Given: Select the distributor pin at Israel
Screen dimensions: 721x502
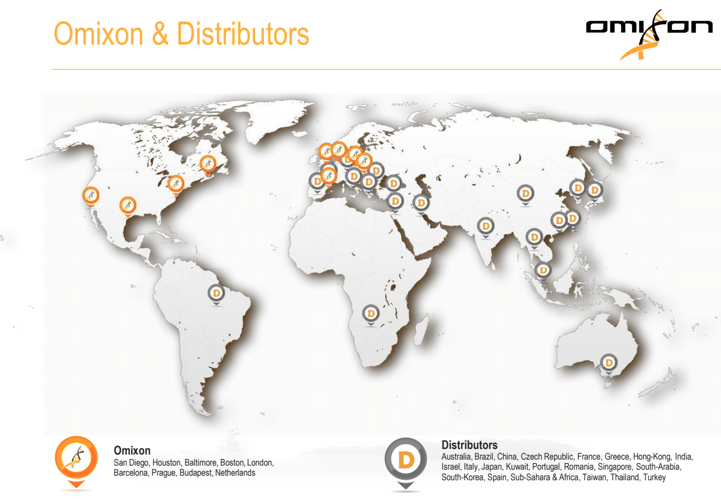Looking at the screenshot, I should (x=395, y=202).
